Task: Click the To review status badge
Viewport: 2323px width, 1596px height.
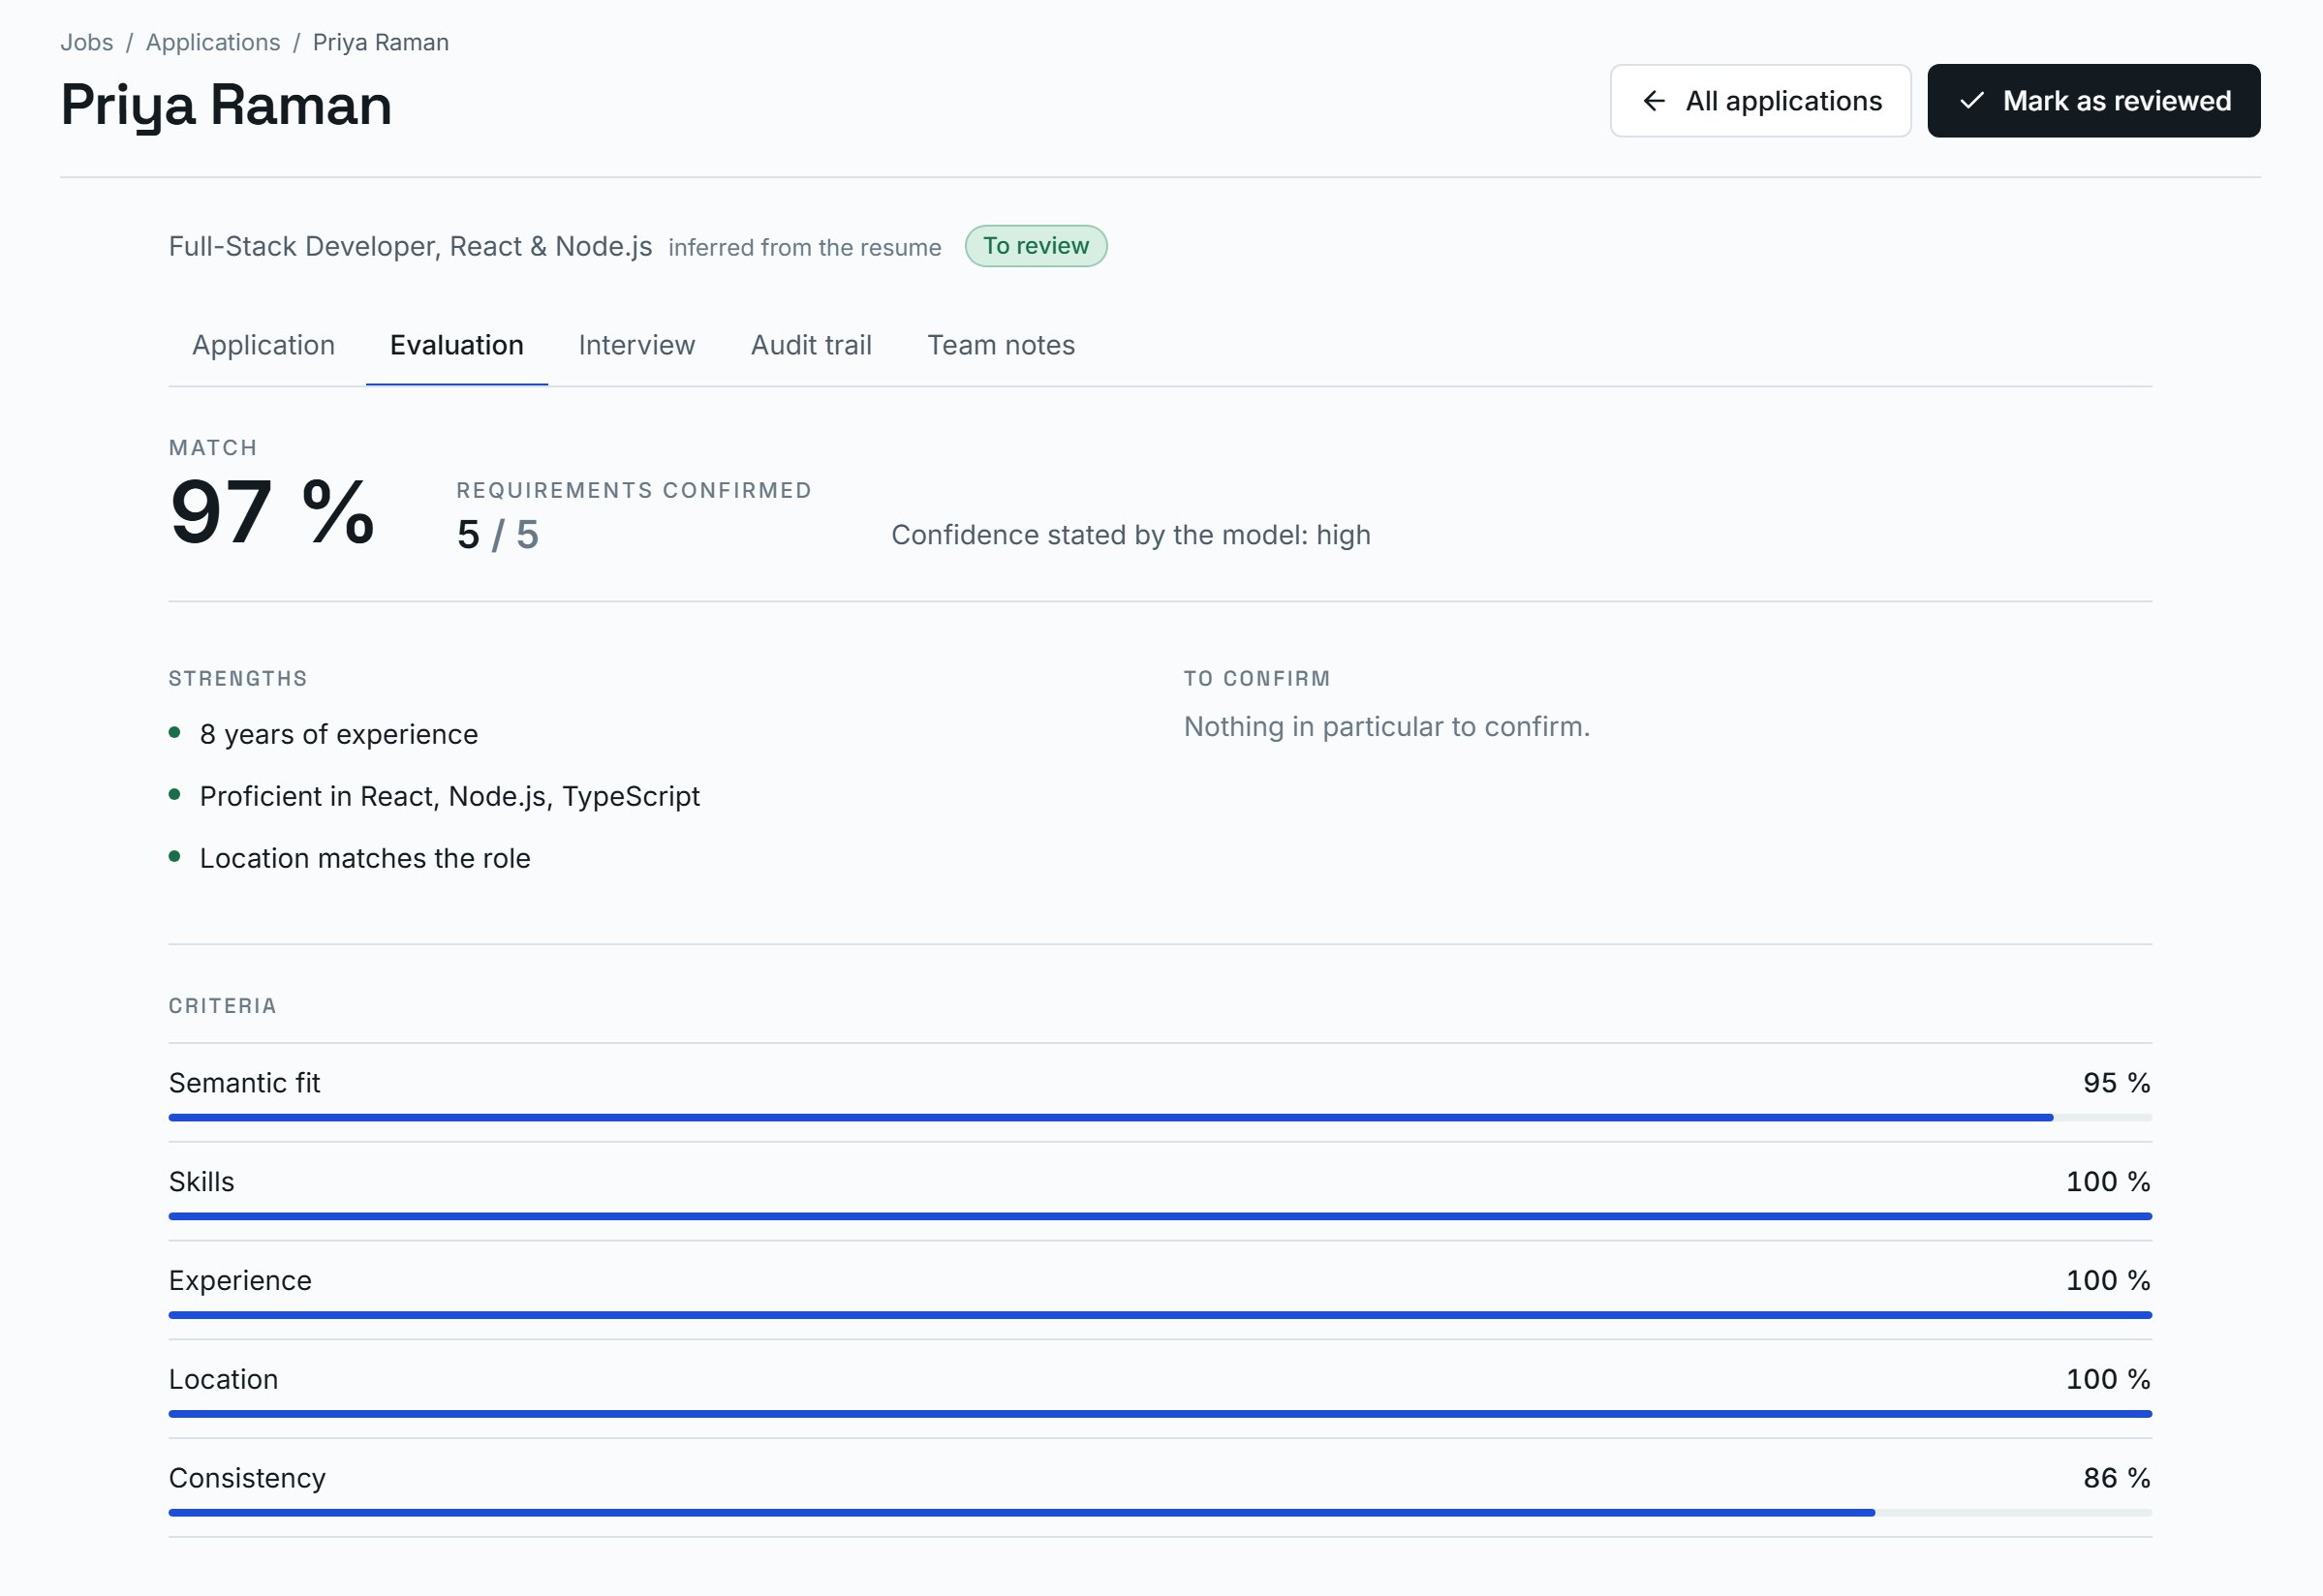Action: pyautogui.click(x=1036, y=246)
